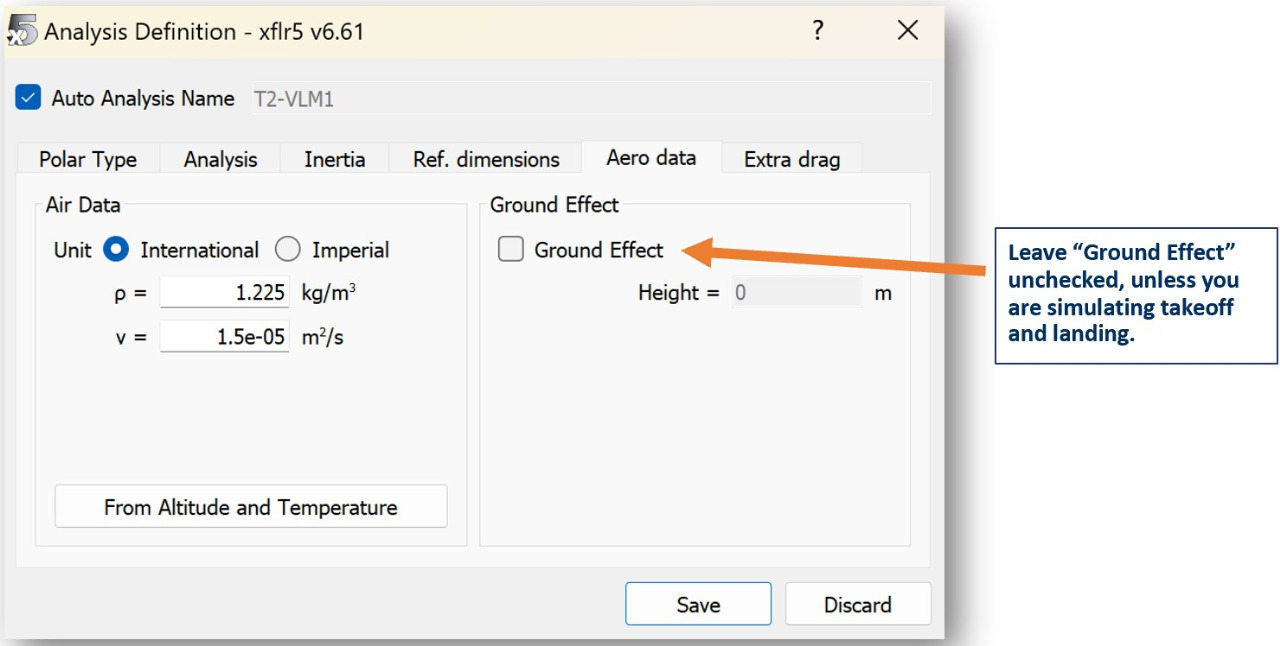The image size is (1280, 646).
Task: Choose the Imperial unit radio button
Action: [288, 250]
